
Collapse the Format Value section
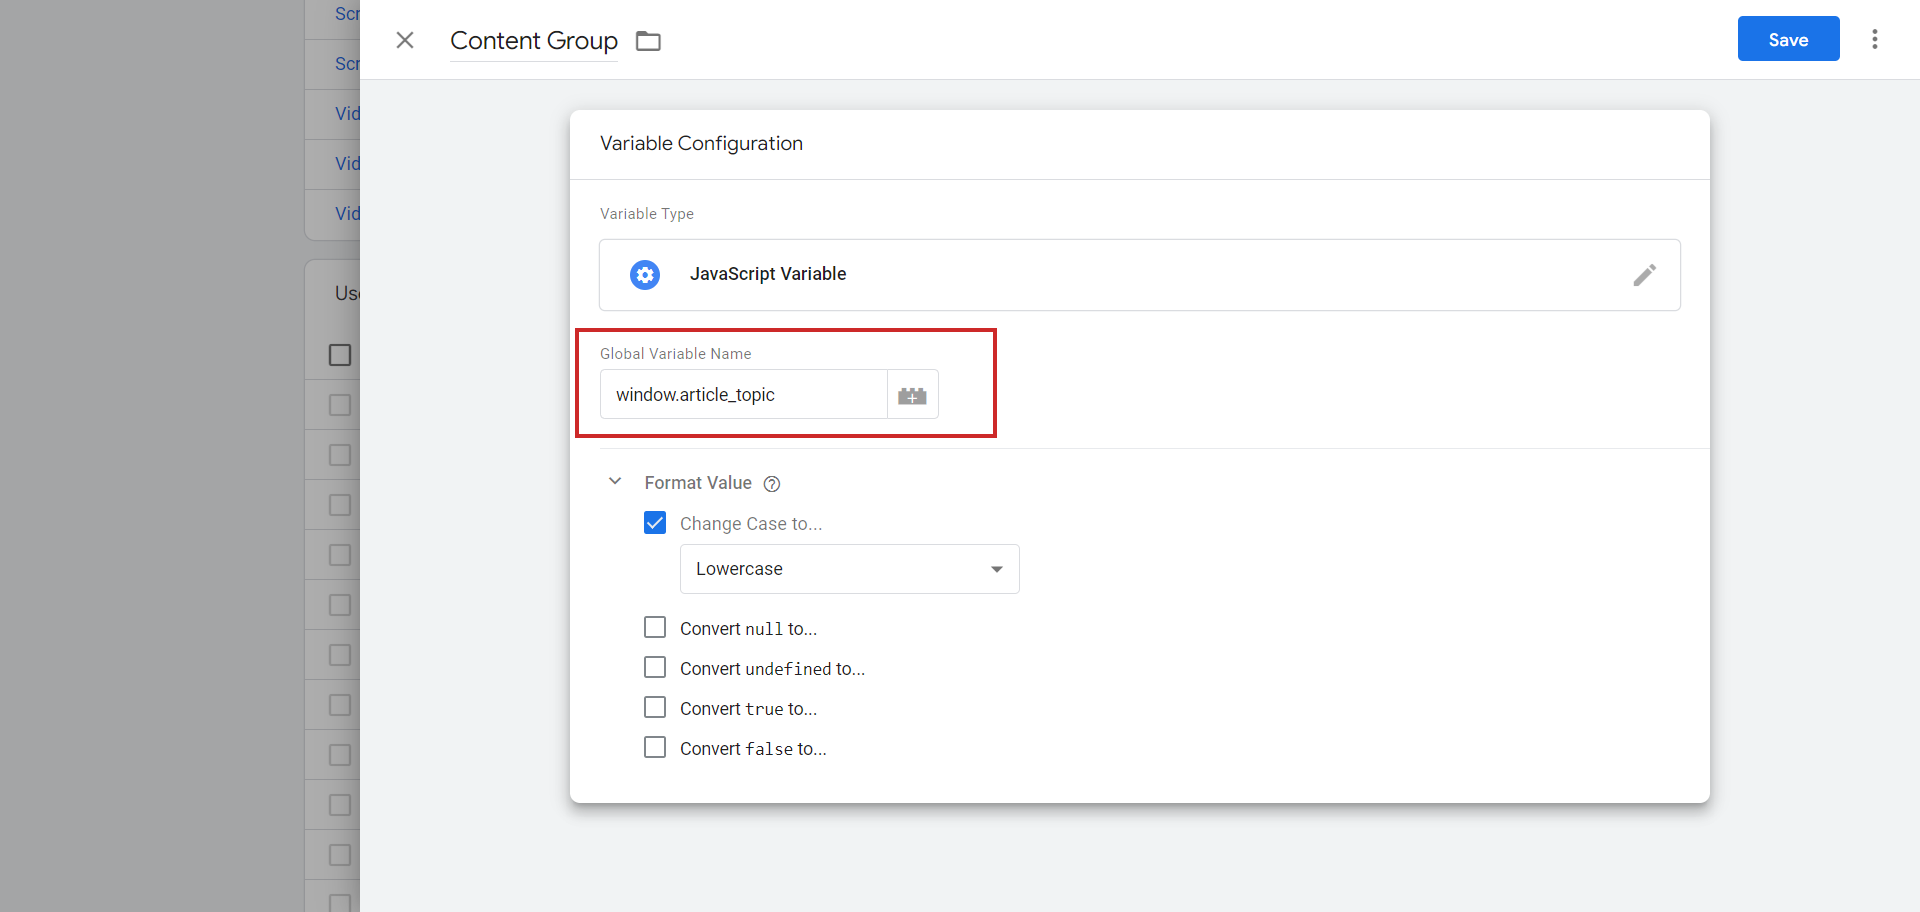tap(615, 481)
